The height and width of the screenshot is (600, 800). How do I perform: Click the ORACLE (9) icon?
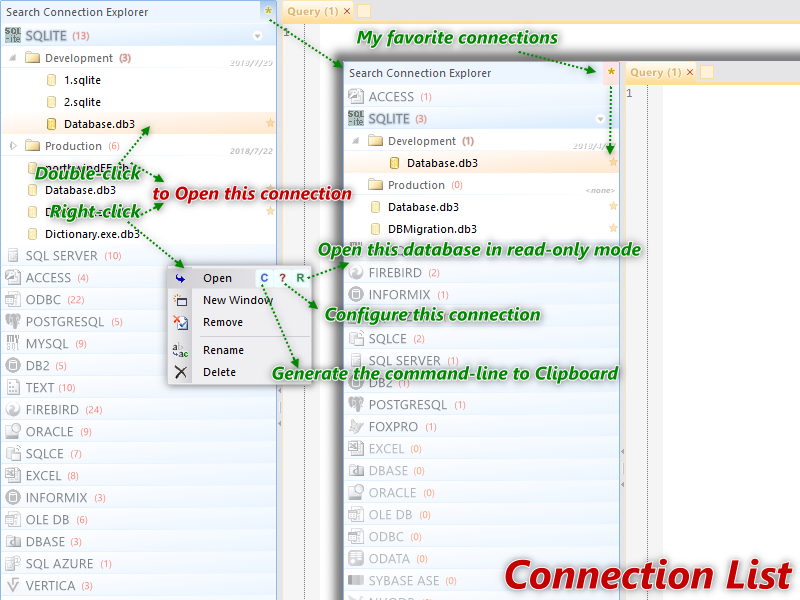click(13, 431)
